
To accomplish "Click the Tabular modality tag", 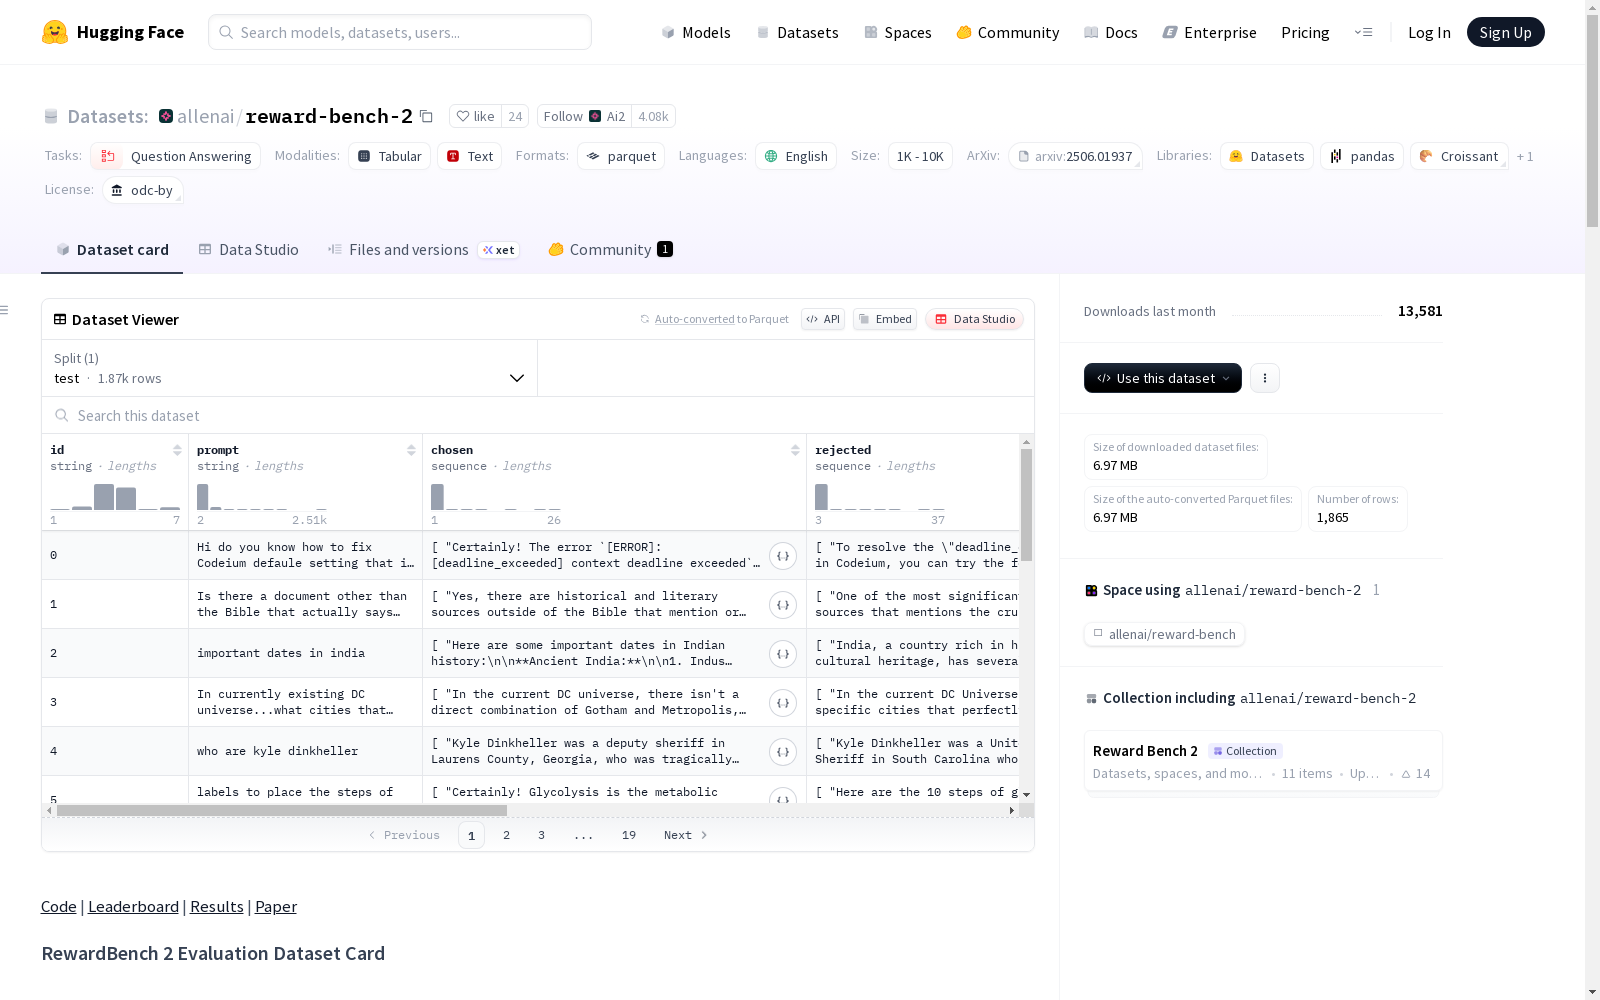I will coord(390,156).
